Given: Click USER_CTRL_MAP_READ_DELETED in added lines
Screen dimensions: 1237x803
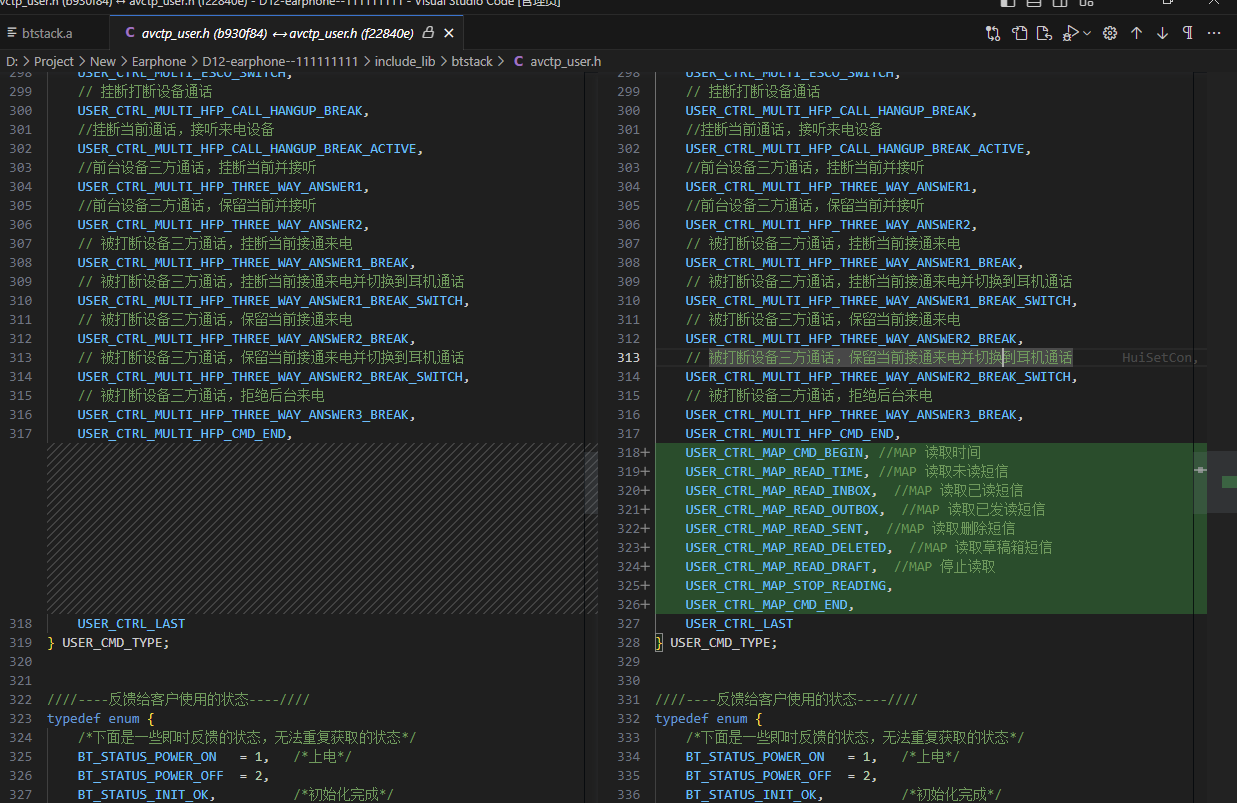Looking at the screenshot, I should [785, 547].
